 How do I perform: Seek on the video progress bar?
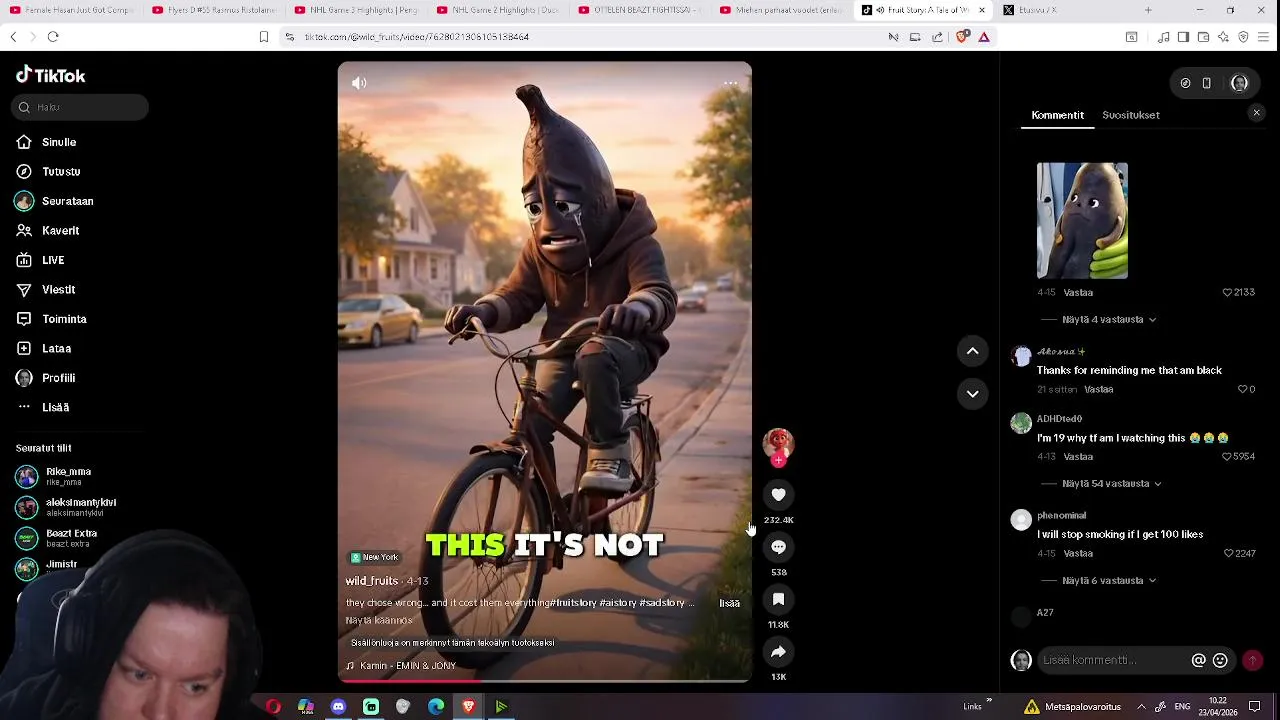(545, 681)
